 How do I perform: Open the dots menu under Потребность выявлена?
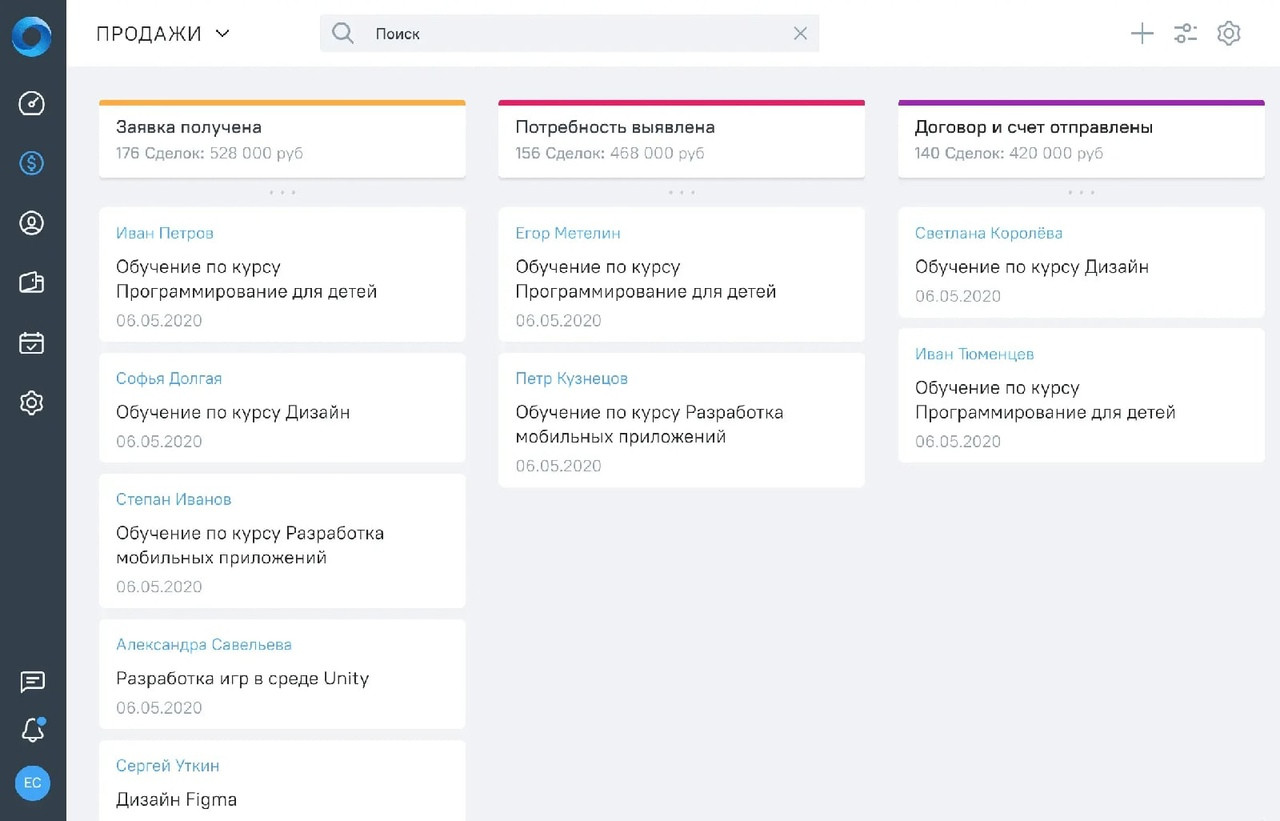681,192
